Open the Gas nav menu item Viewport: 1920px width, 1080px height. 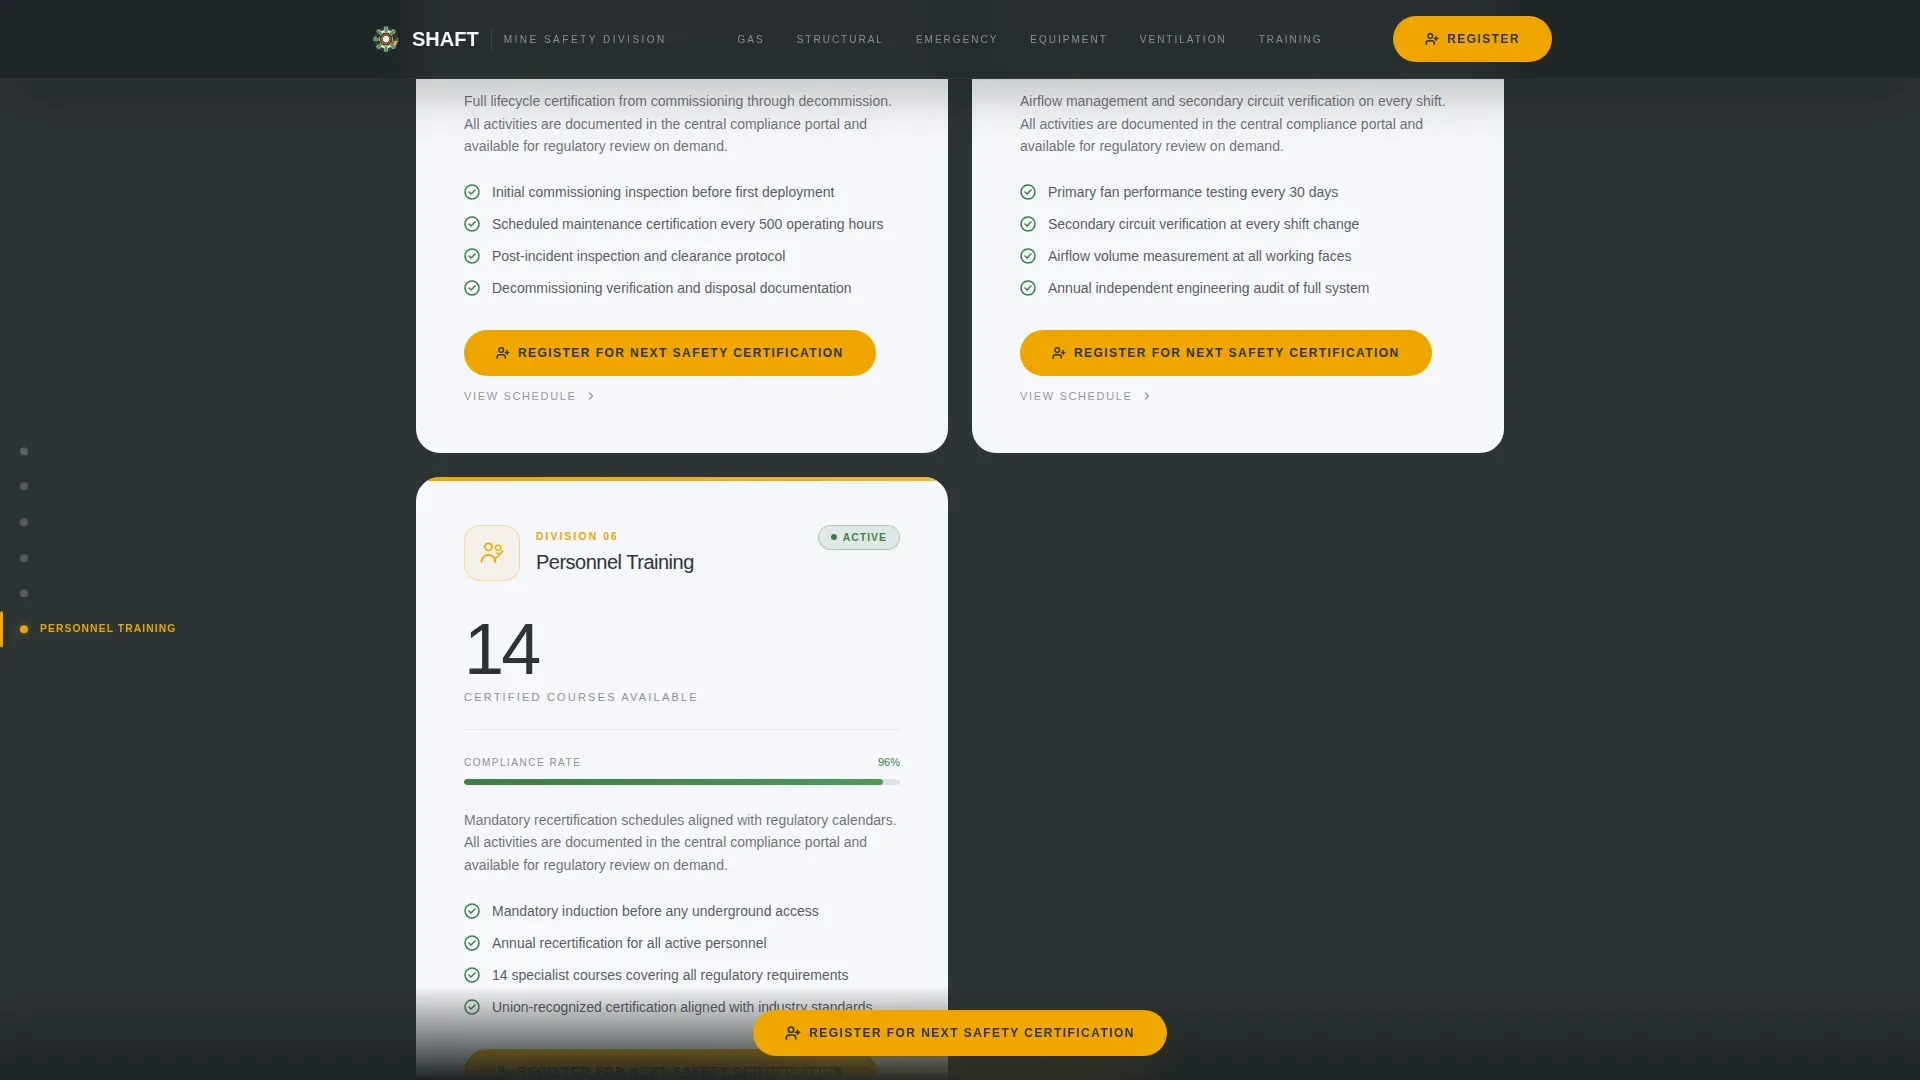pyautogui.click(x=751, y=39)
